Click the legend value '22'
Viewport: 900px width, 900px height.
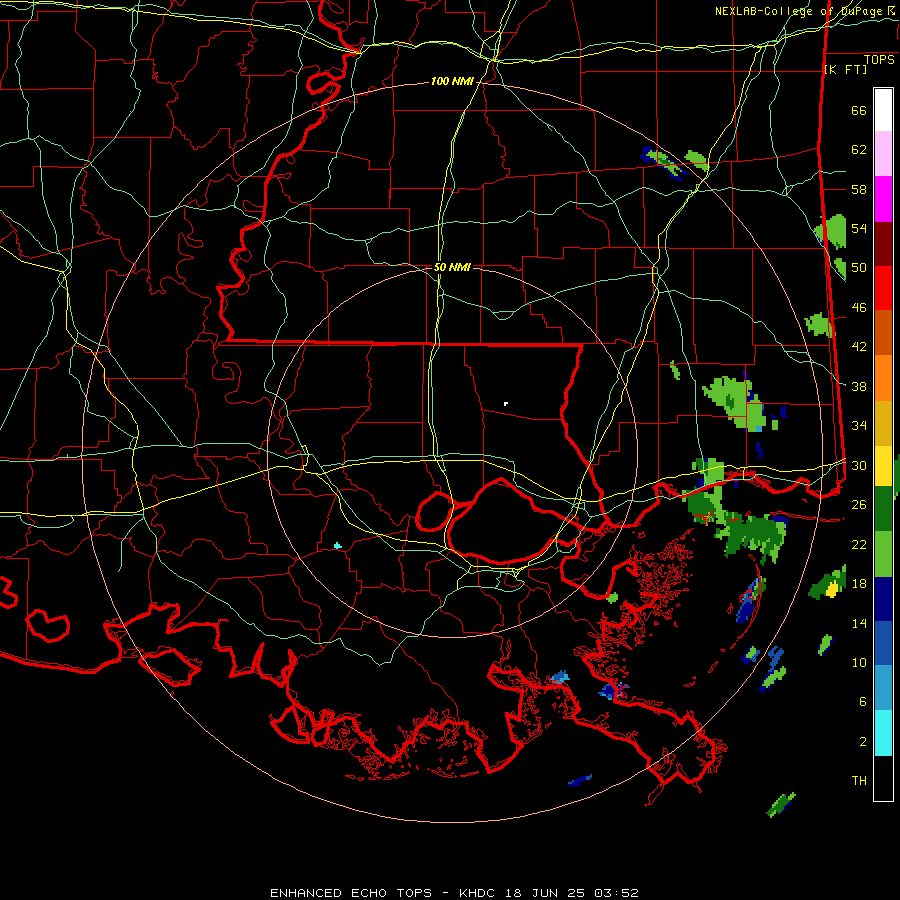(x=859, y=544)
